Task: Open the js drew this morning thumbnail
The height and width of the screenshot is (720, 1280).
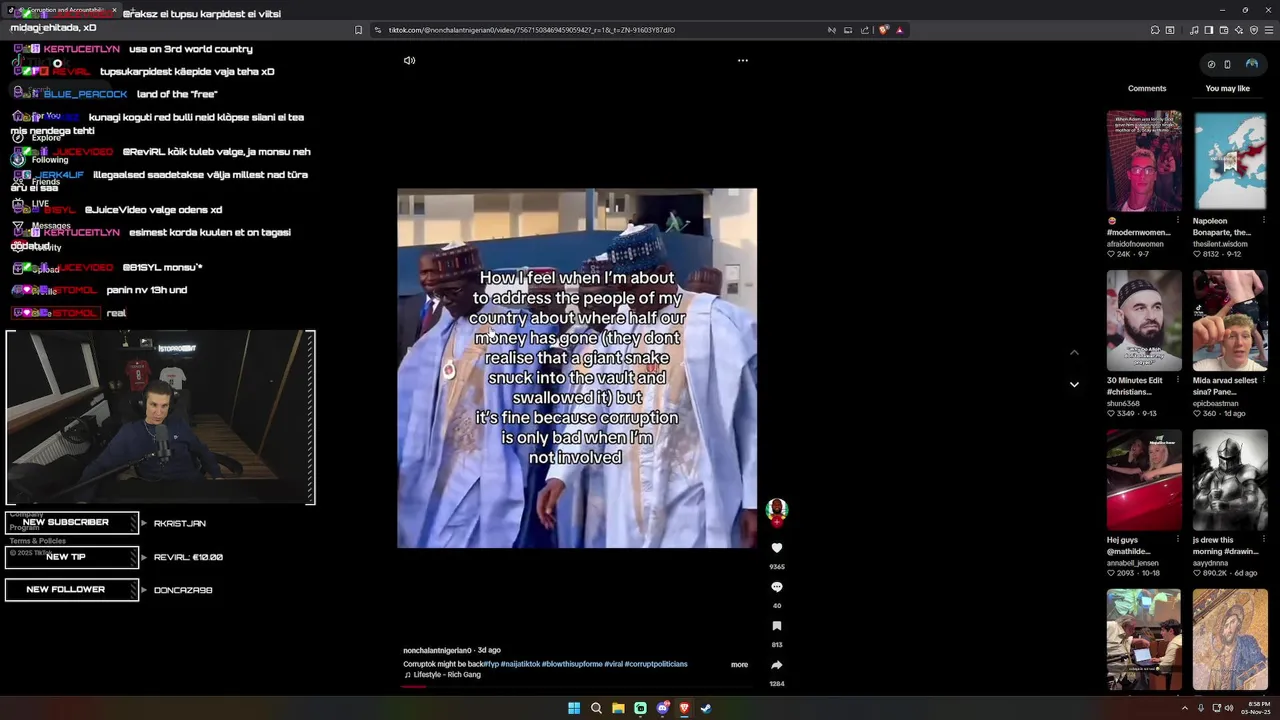Action: pos(1230,481)
